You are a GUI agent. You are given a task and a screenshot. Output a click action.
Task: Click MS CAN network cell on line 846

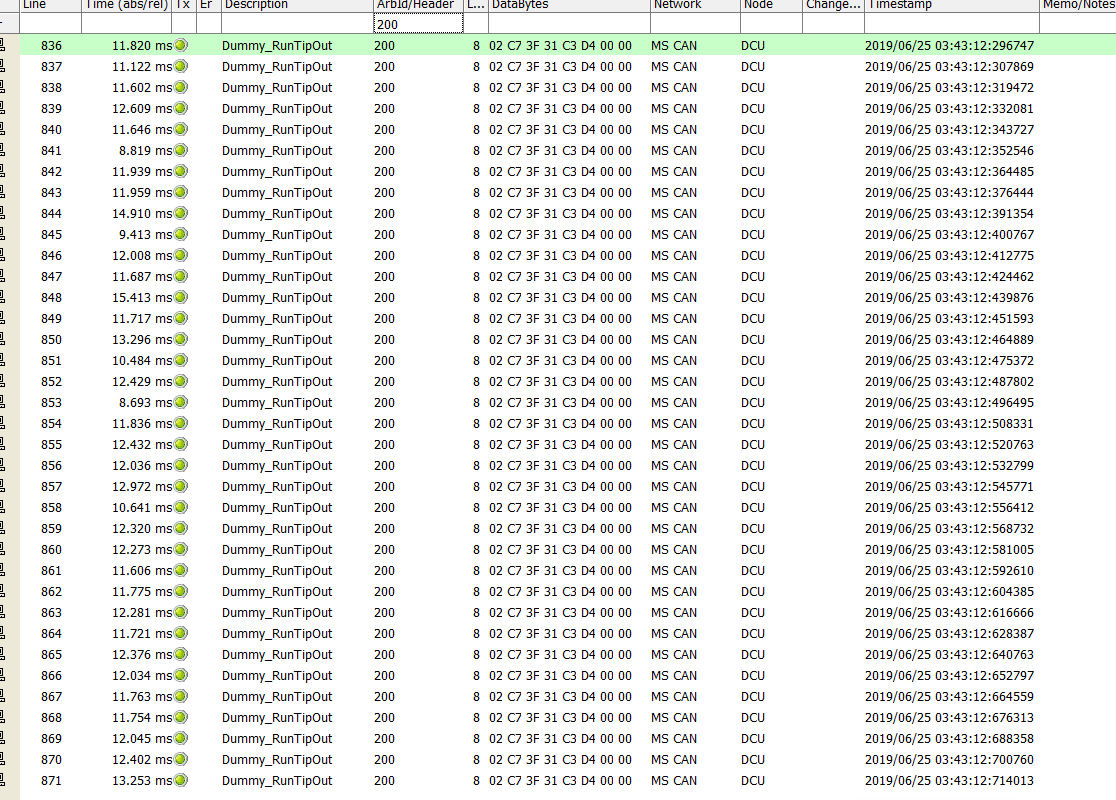[673, 256]
